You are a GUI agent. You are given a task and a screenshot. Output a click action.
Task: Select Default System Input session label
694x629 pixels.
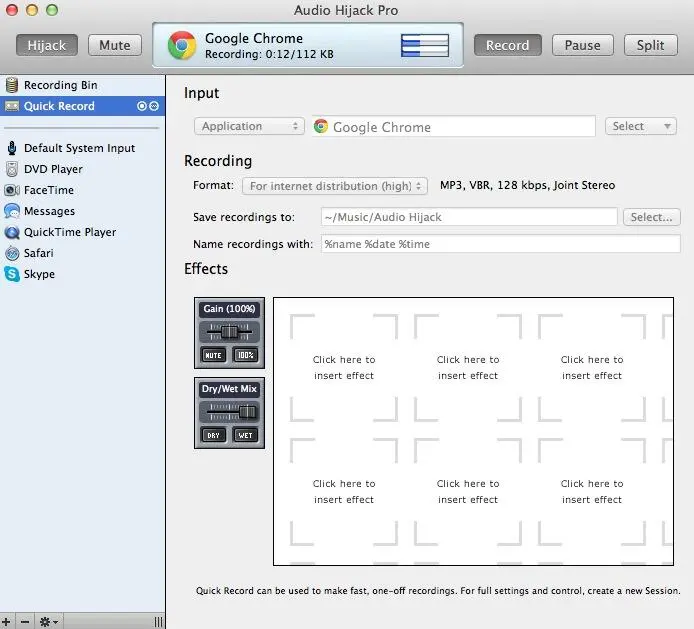point(79,148)
